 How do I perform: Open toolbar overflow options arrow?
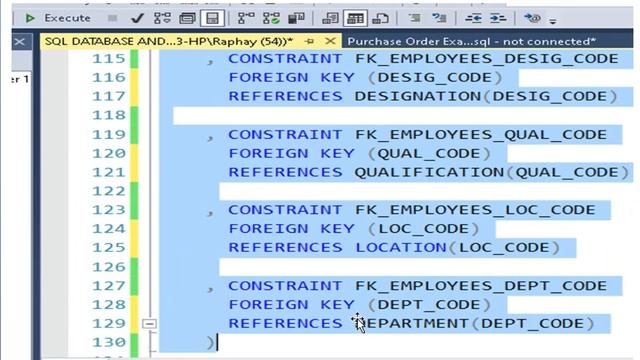(x=553, y=20)
